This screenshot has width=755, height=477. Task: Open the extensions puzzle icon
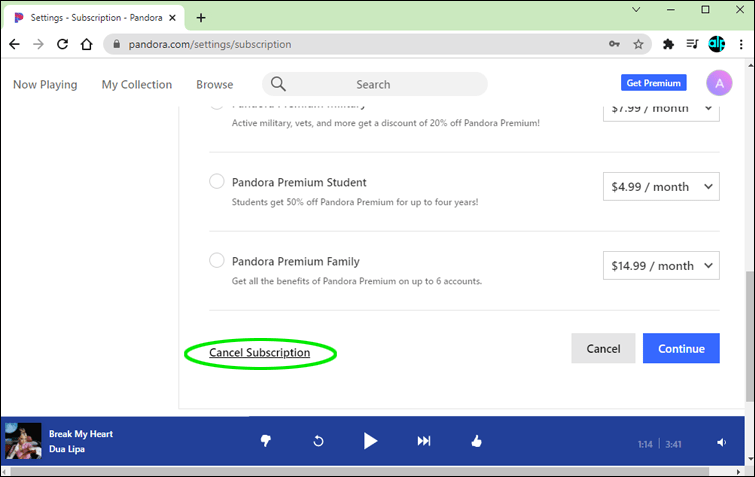click(668, 44)
